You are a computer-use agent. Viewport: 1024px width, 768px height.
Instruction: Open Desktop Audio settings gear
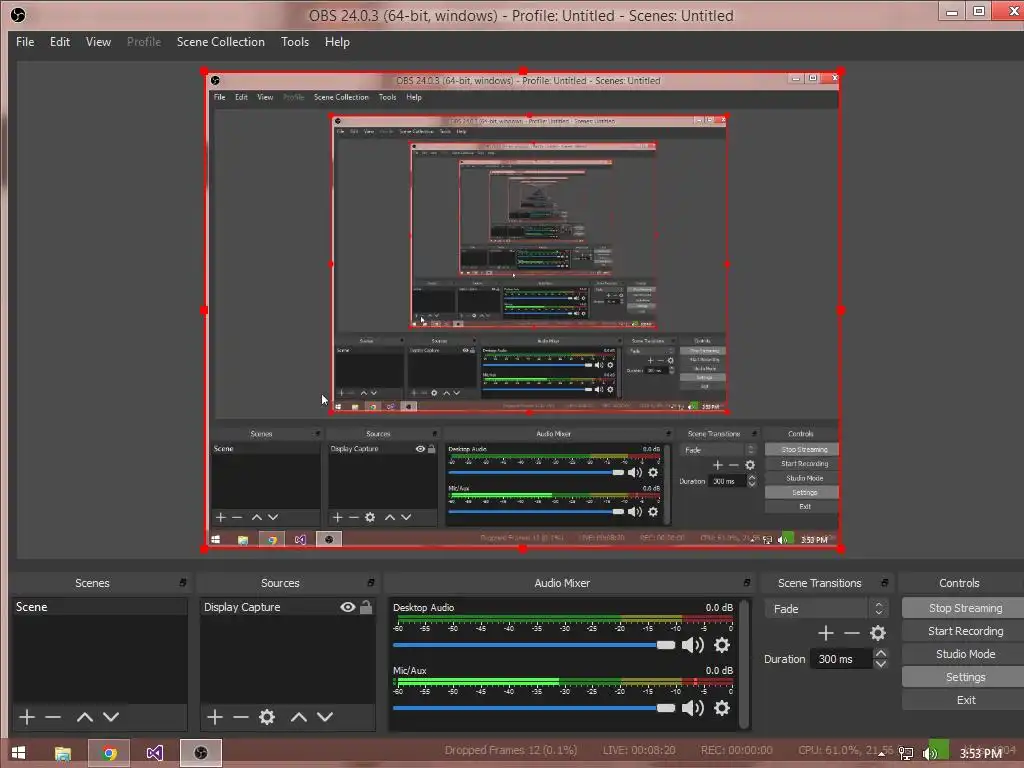[x=722, y=645]
